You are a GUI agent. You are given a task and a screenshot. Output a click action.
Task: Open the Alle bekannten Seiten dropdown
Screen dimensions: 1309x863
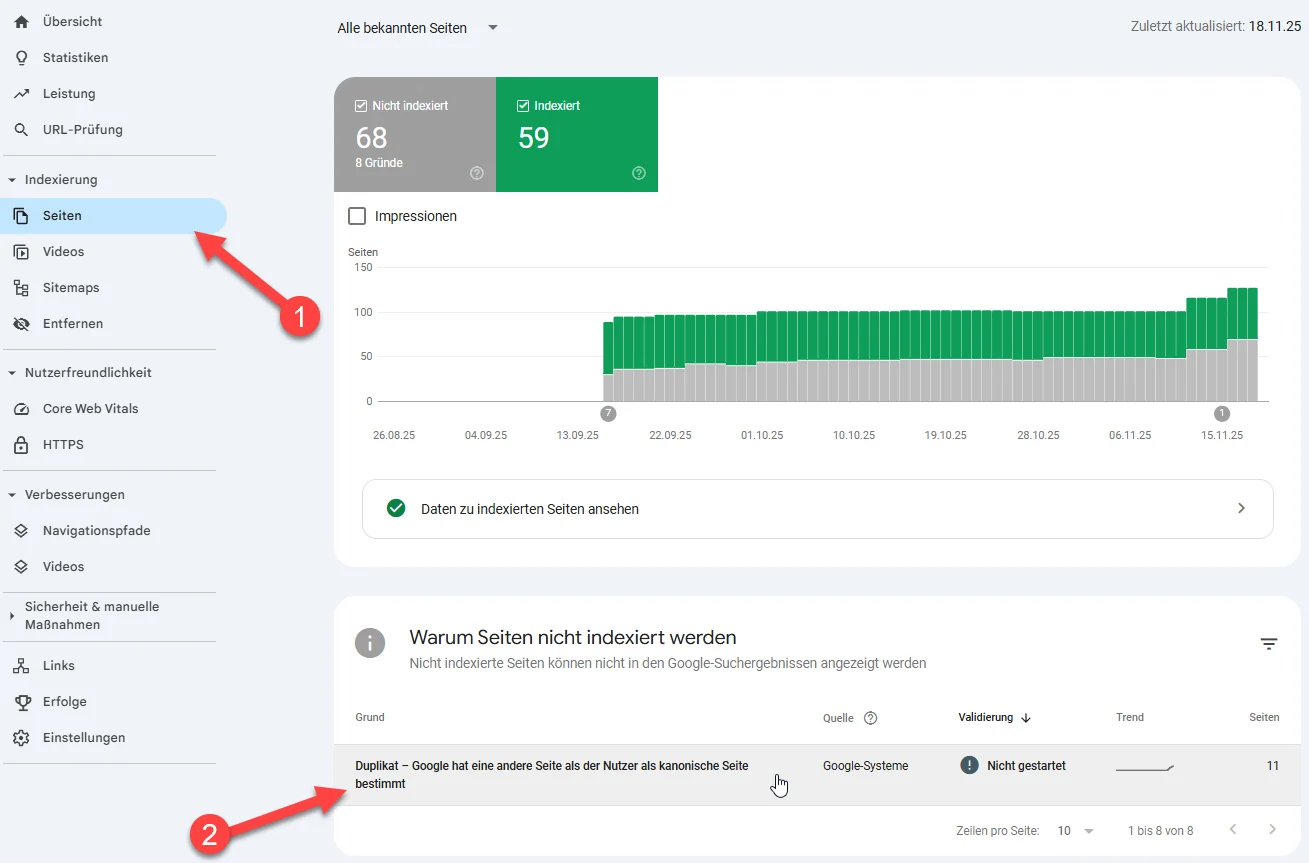click(x=418, y=28)
